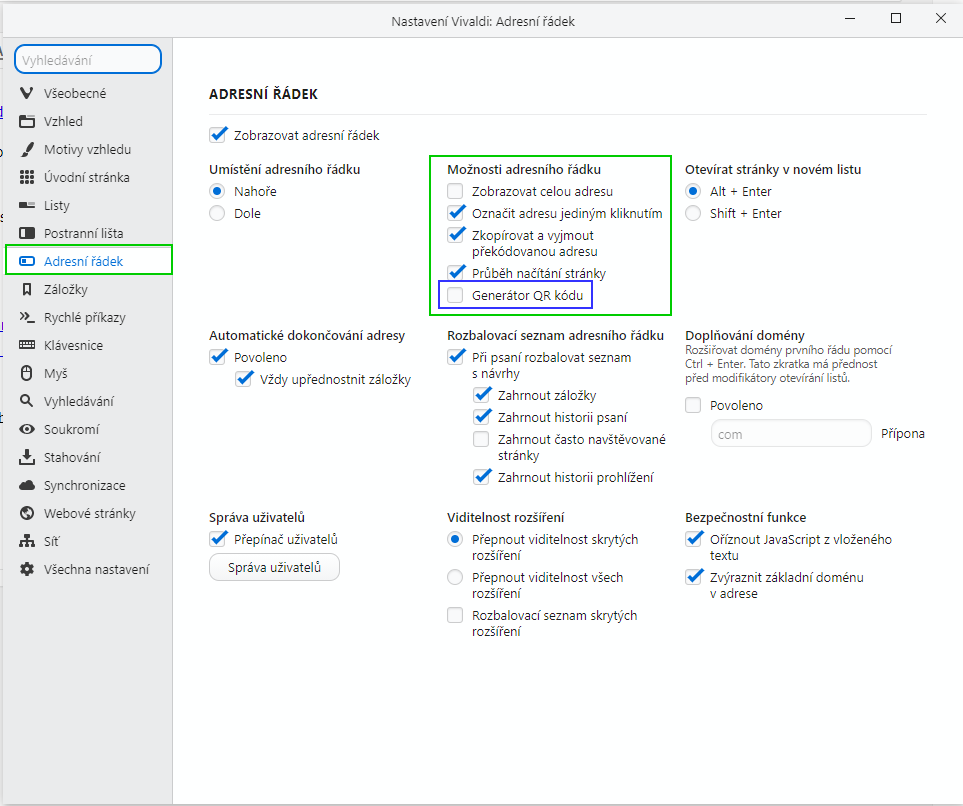Viewport: 963px width, 806px height.
Task: Go to Stahování settings
Action: pyautogui.click(x=72, y=458)
